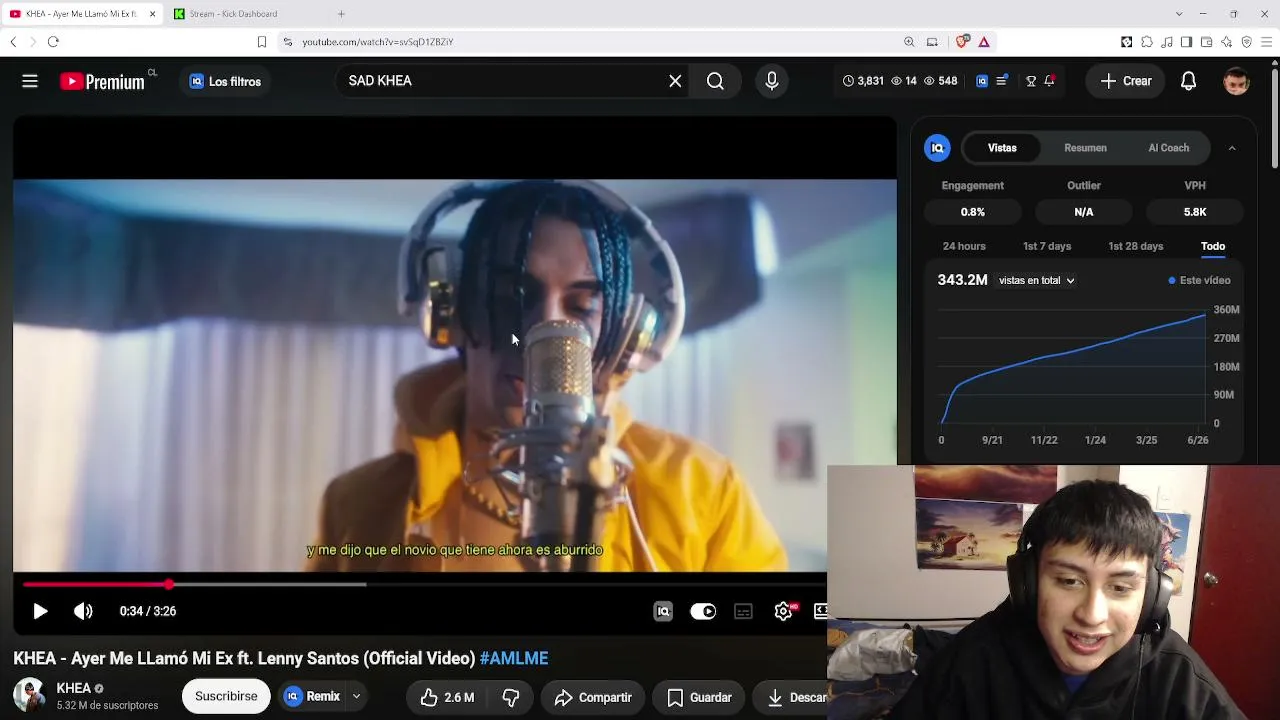Select the Todo time range
Image resolution: width=1280 pixels, height=720 pixels.
click(x=1213, y=246)
